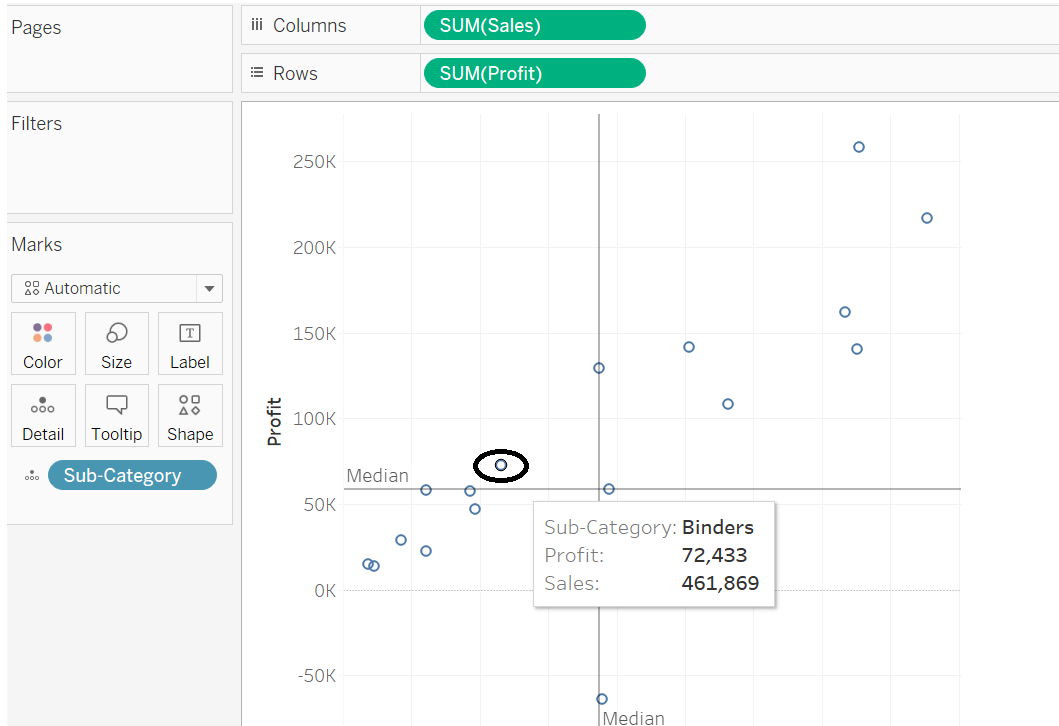Click the Sub-Category pill on Marks
The image size is (1059, 726).
(132, 475)
